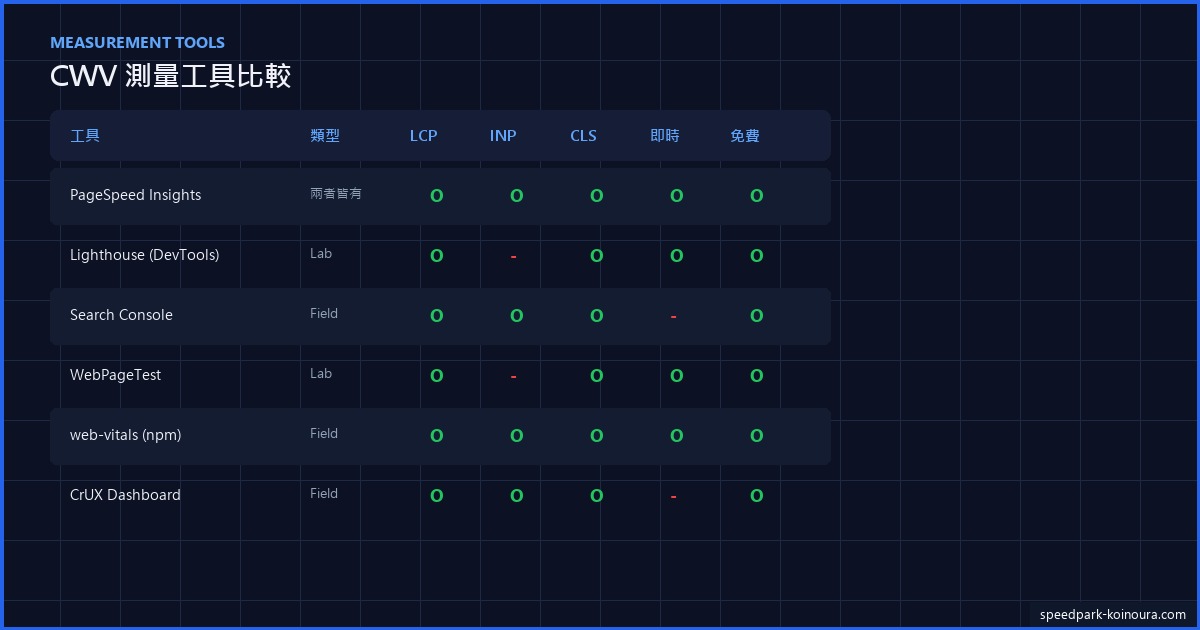Click Lighthouse CLS green mark
This screenshot has width=1200, height=630.
(x=596, y=256)
